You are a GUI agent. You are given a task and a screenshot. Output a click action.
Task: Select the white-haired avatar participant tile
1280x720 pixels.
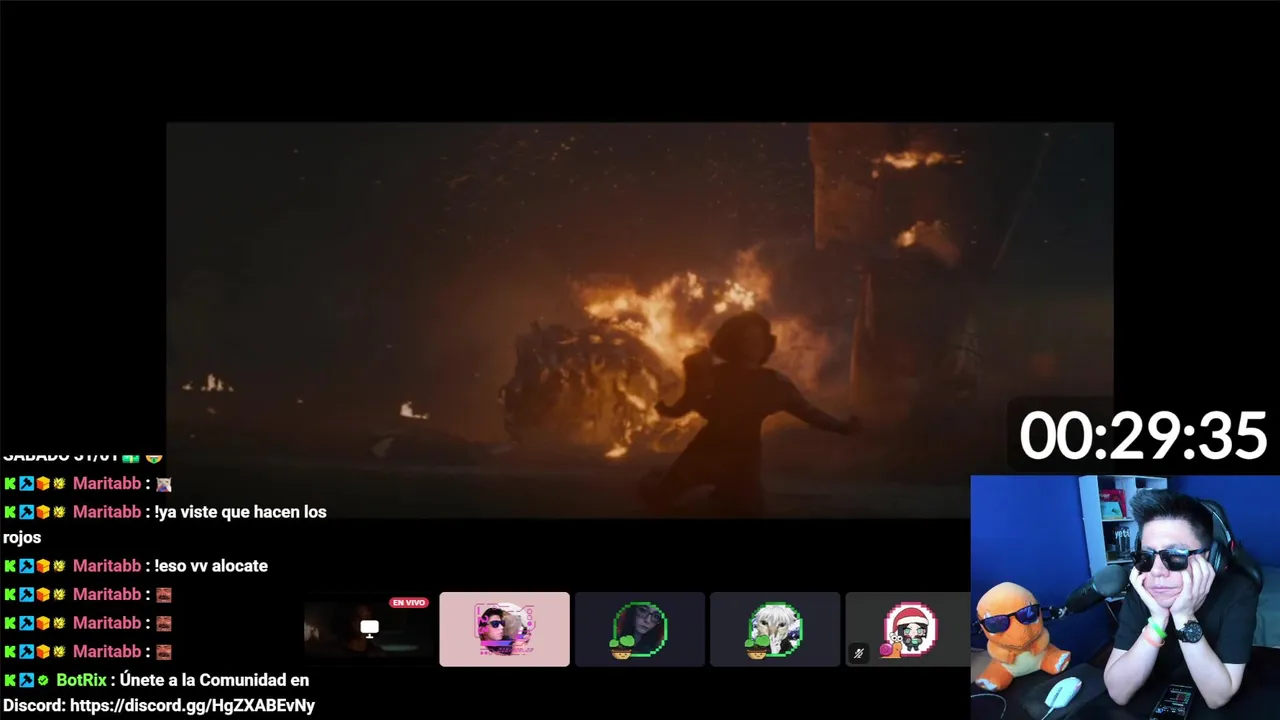[775, 629]
